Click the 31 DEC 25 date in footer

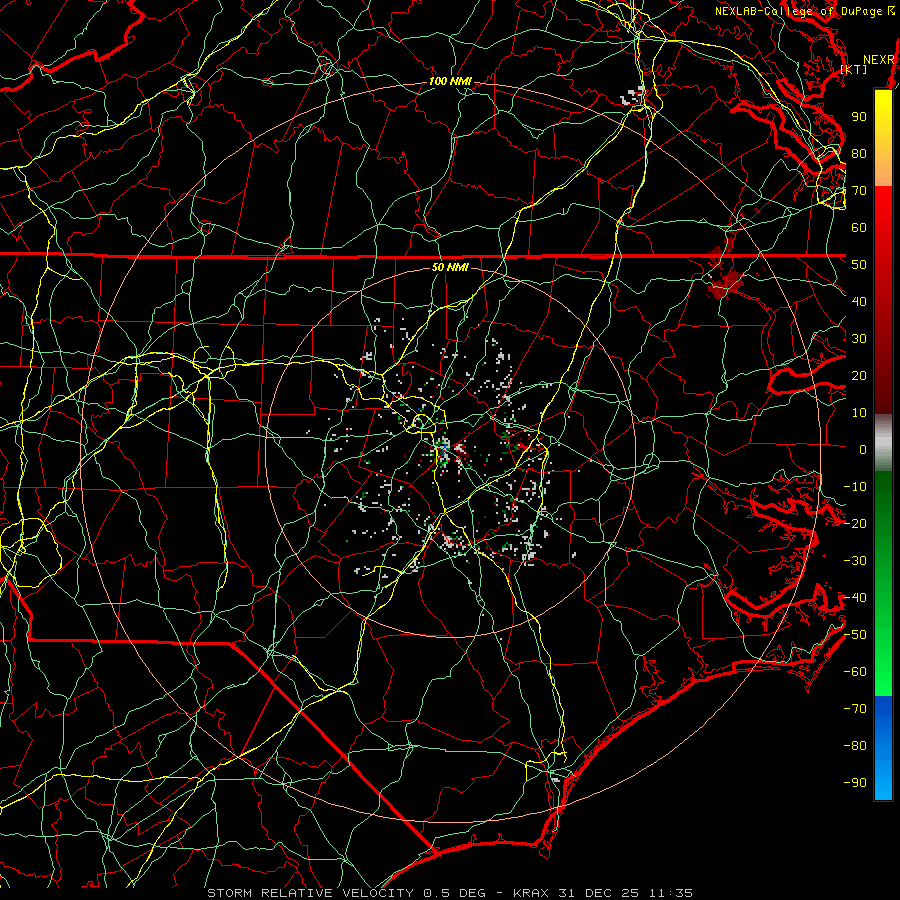click(x=600, y=893)
